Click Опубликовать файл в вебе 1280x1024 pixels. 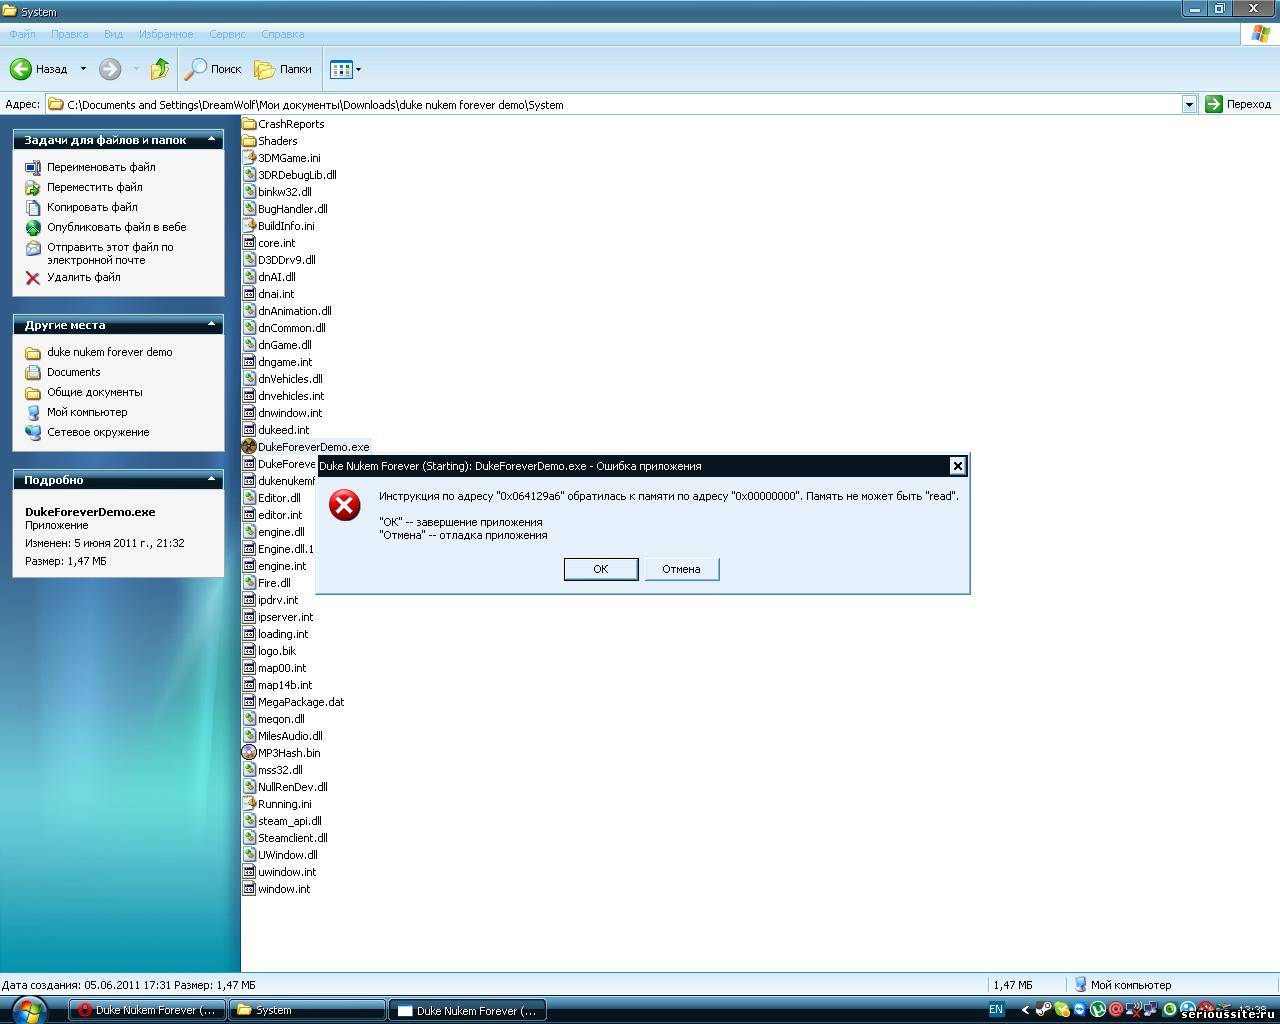(x=116, y=227)
